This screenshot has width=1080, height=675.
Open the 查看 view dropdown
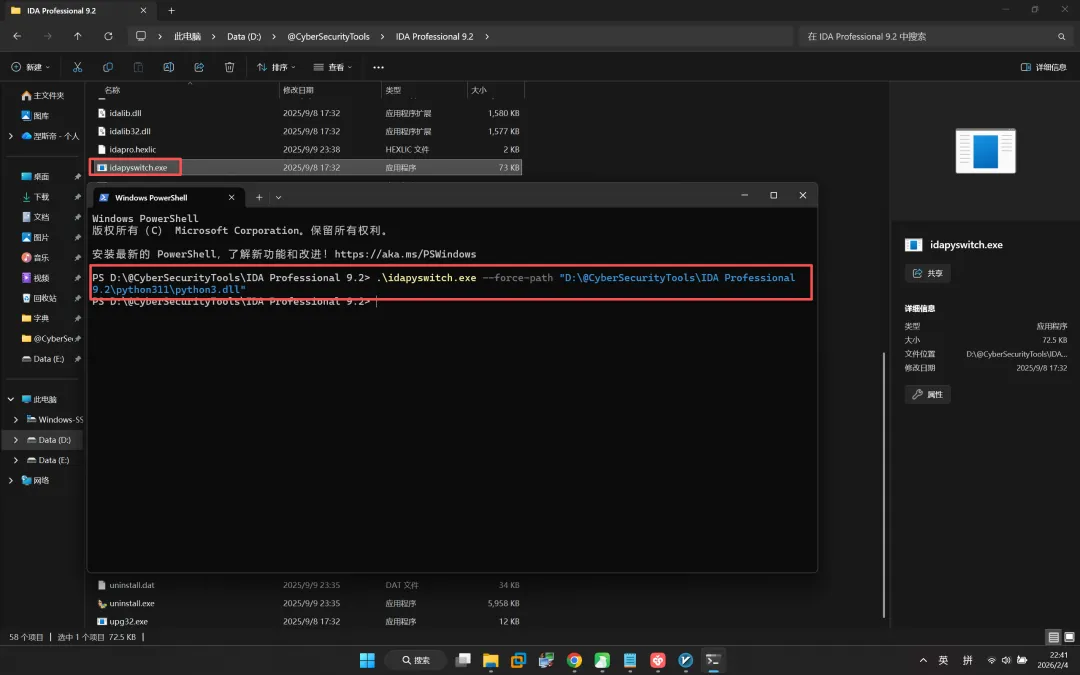click(333, 67)
